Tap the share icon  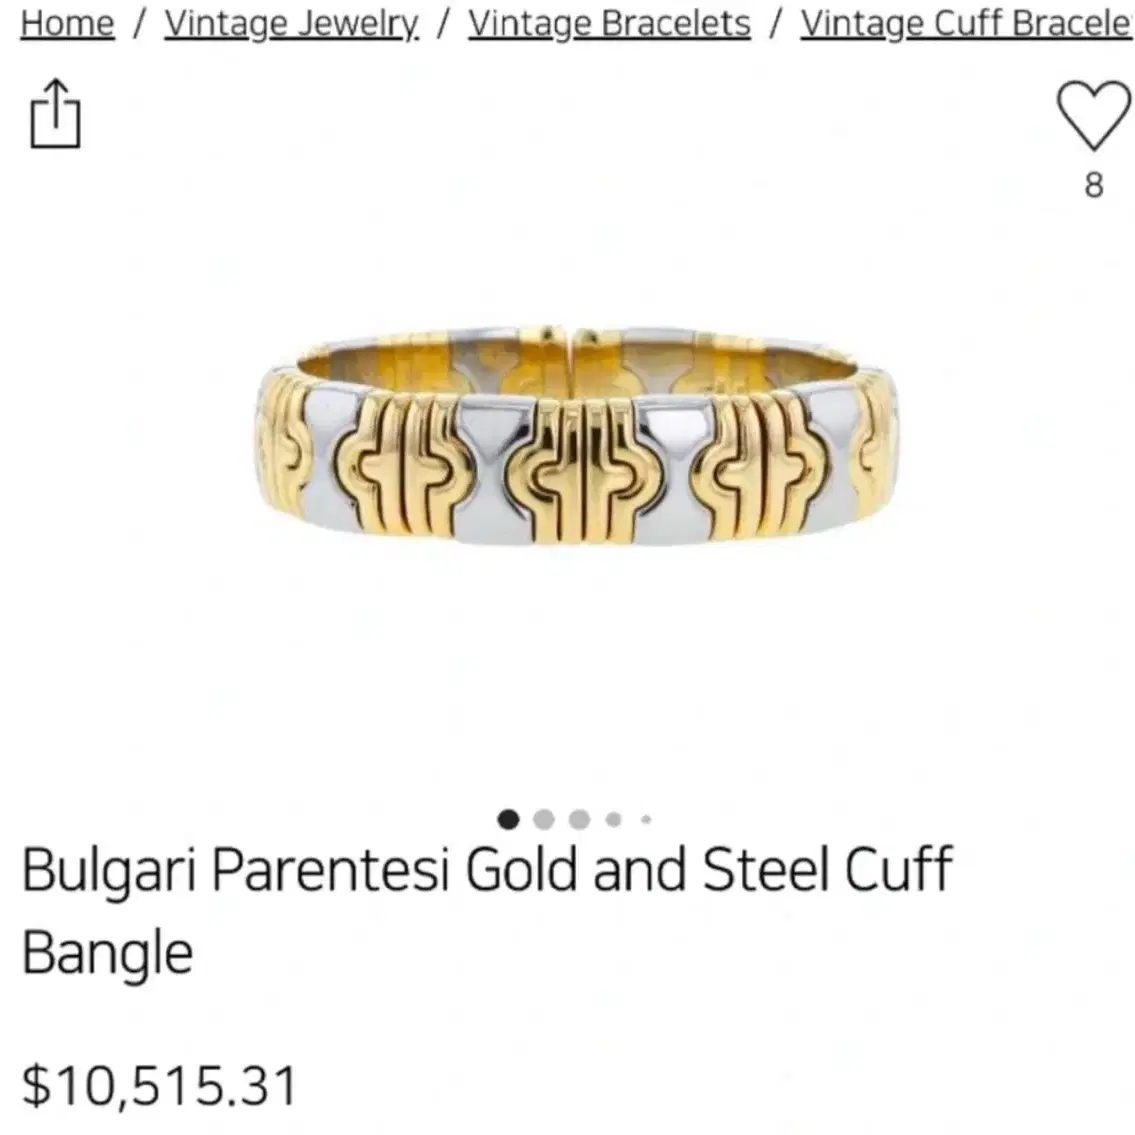click(x=55, y=114)
